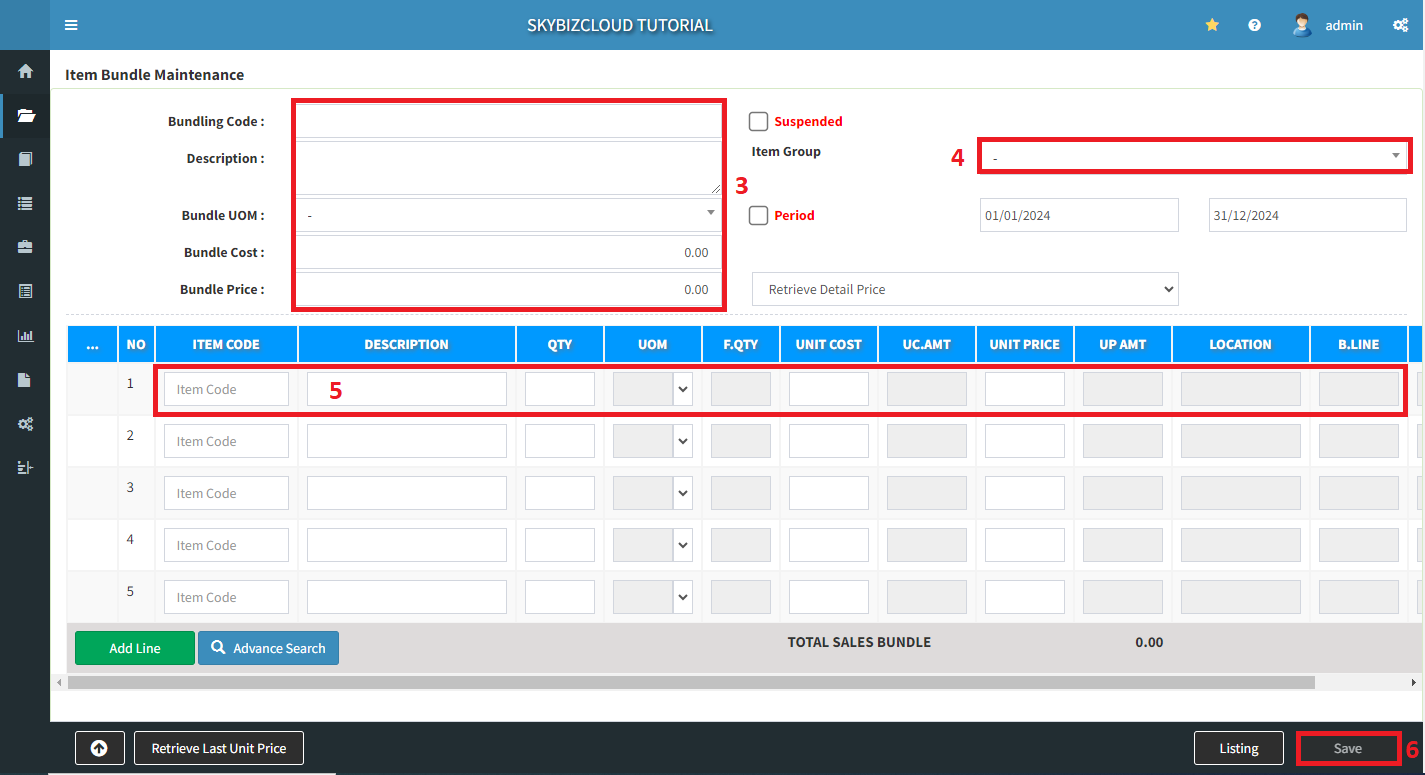The height and width of the screenshot is (775, 1425).
Task: Enable the Period checkbox
Action: click(758, 215)
